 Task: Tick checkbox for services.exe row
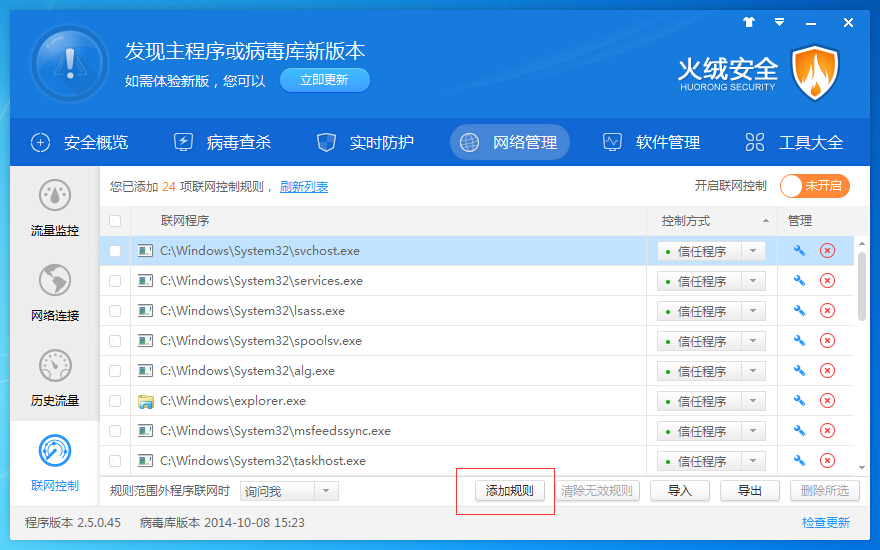(x=115, y=281)
